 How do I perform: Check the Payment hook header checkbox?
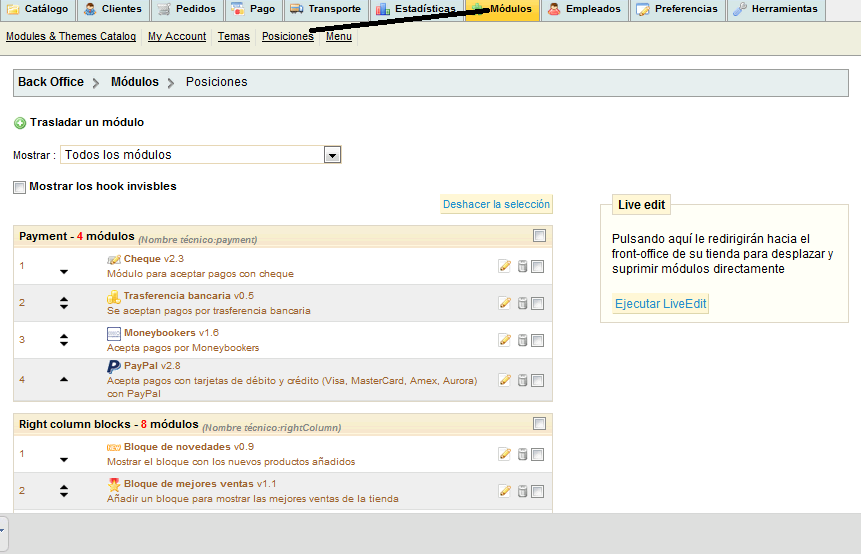(539, 236)
